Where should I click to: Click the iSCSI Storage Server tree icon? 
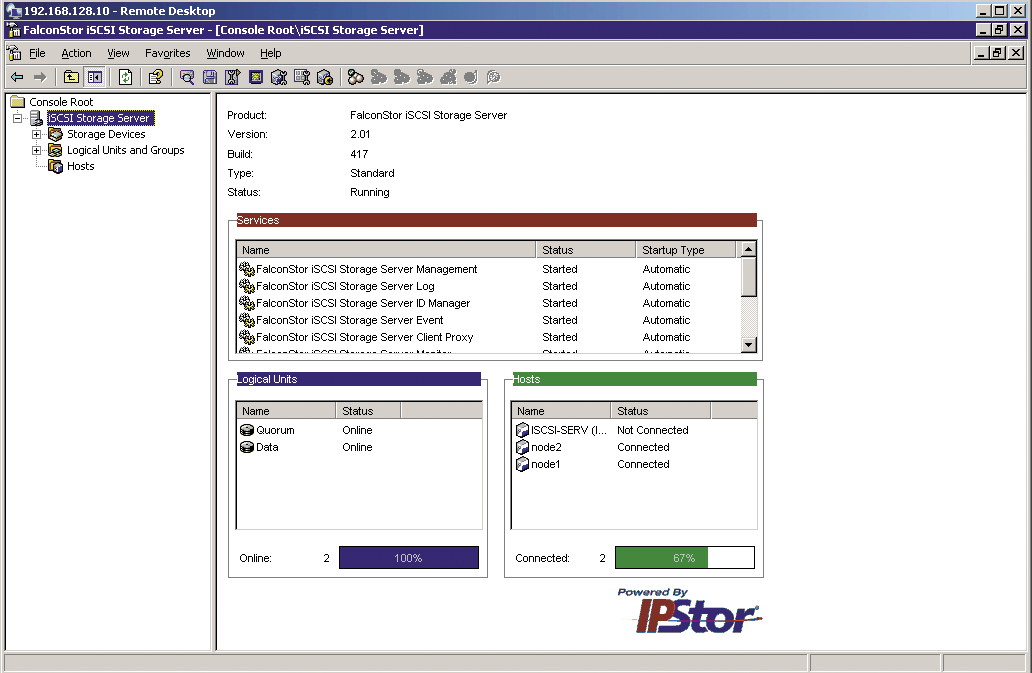36,118
